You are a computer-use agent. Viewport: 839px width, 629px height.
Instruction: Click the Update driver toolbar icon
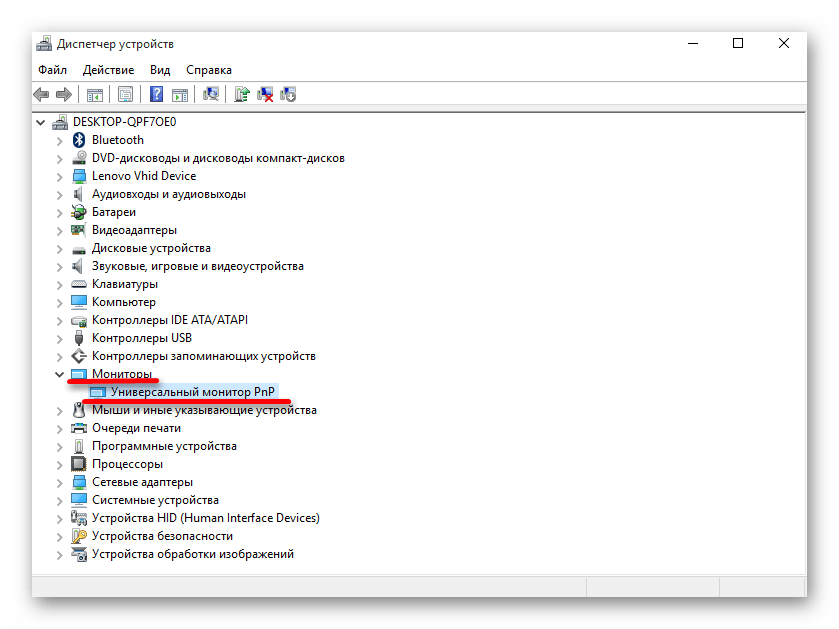[241, 95]
